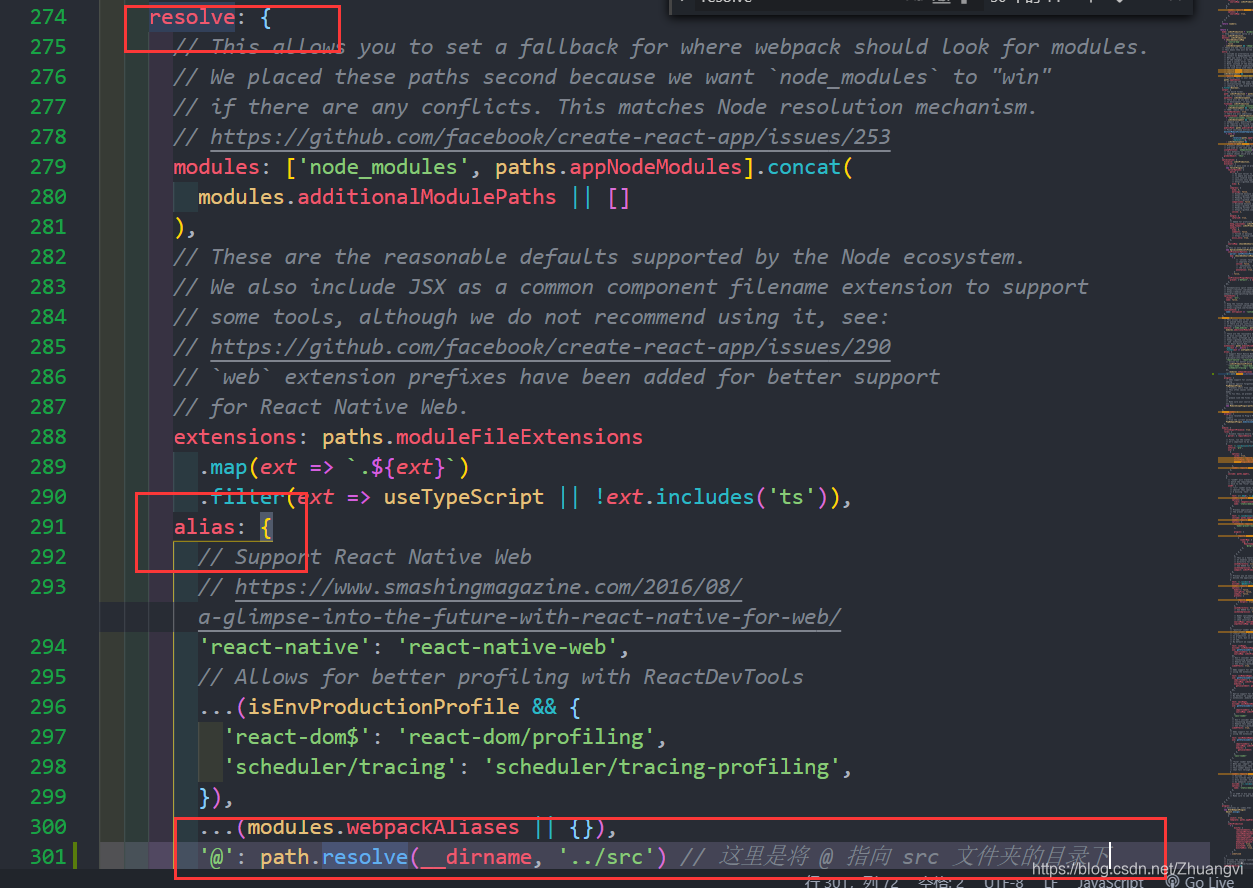Viewport: 1253px width, 888px height.
Task: Click the concat method call
Action: pyautogui.click(x=804, y=167)
